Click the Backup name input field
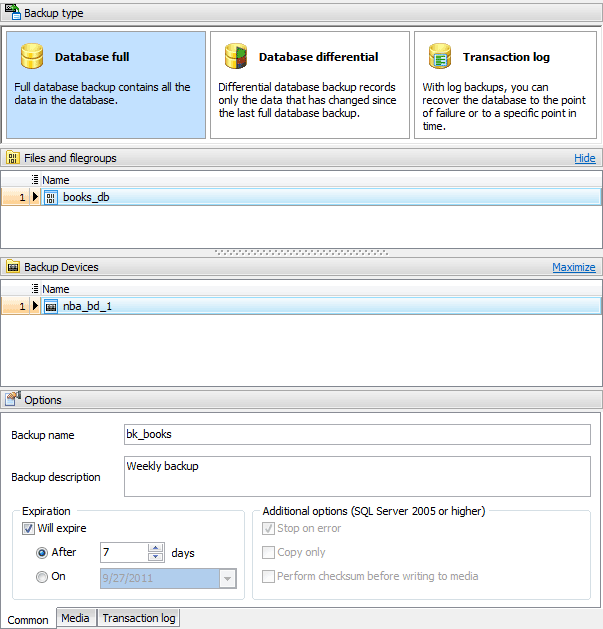 (357, 435)
